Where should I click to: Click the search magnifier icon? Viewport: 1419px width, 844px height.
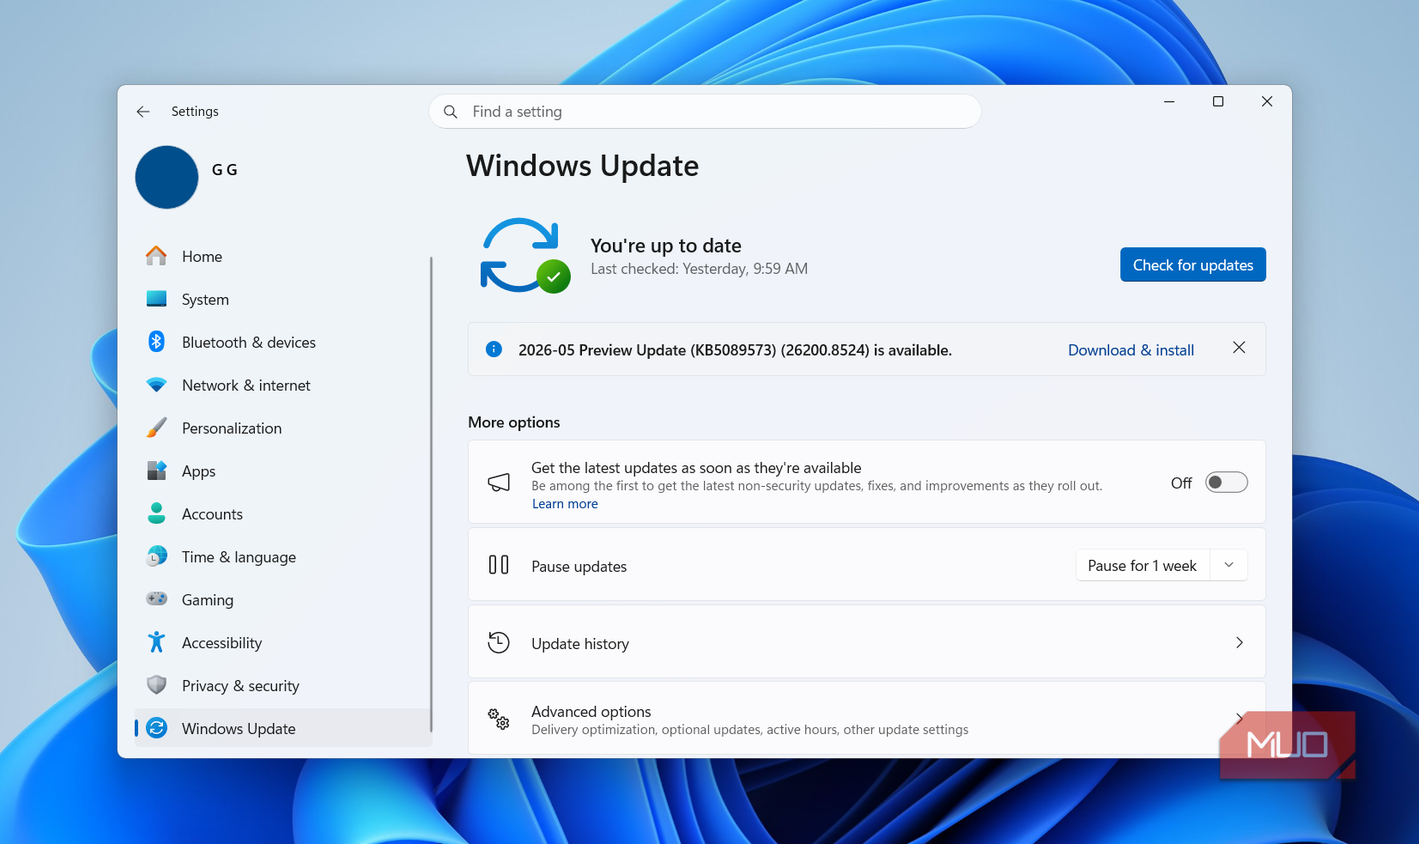coord(451,112)
